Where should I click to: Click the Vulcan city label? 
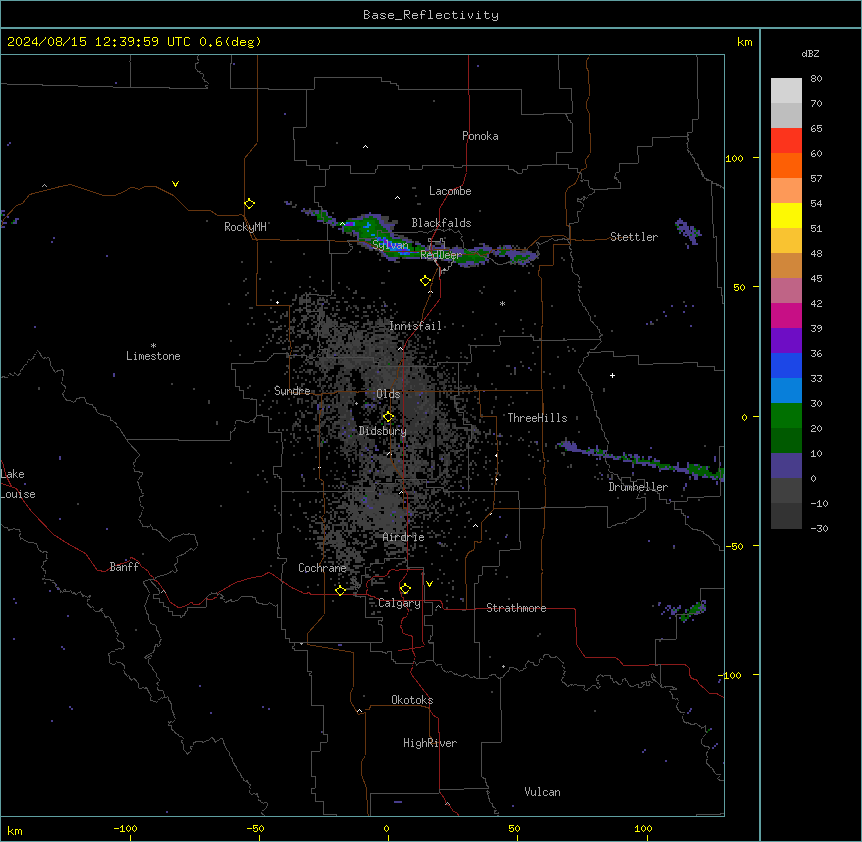(543, 792)
